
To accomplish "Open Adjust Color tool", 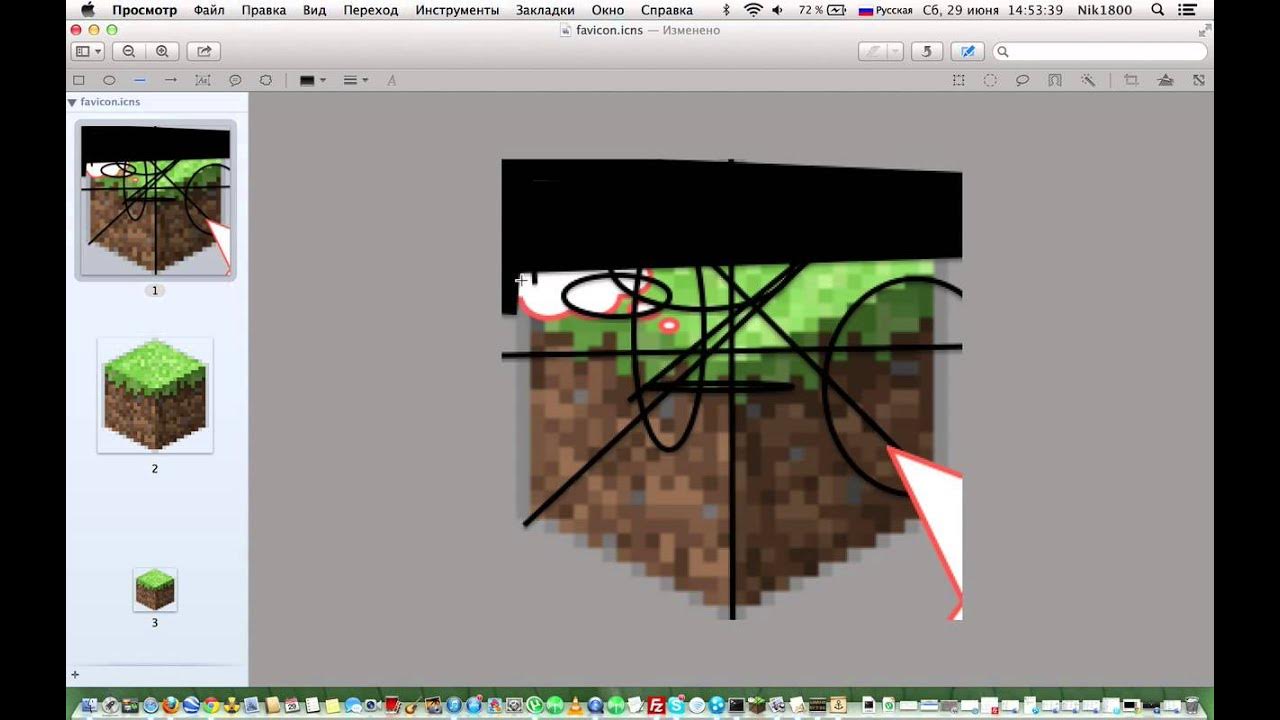I will pyautogui.click(x=1165, y=80).
